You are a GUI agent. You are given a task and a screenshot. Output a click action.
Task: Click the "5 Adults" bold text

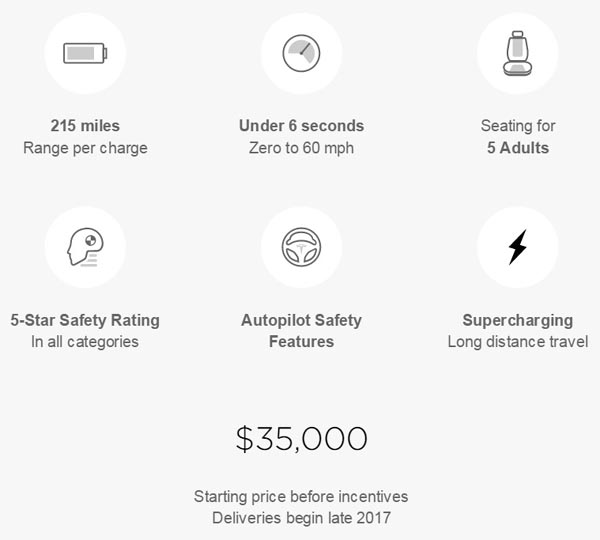(517, 148)
